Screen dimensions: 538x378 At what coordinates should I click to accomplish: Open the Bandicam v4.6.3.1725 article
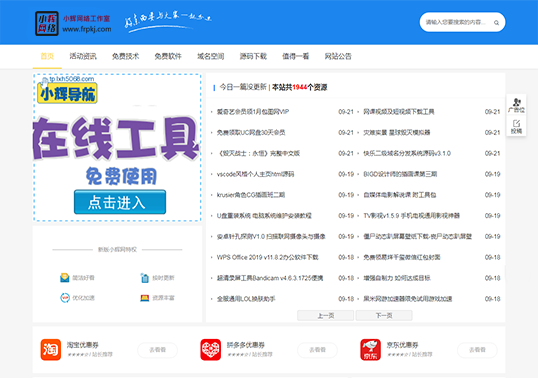coord(270,278)
